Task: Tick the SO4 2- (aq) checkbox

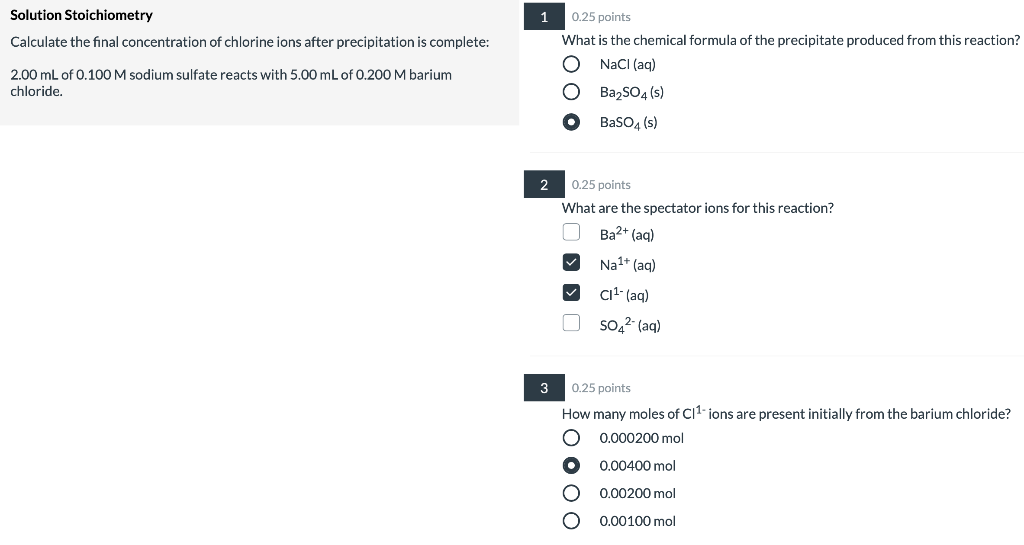Action: (571, 323)
